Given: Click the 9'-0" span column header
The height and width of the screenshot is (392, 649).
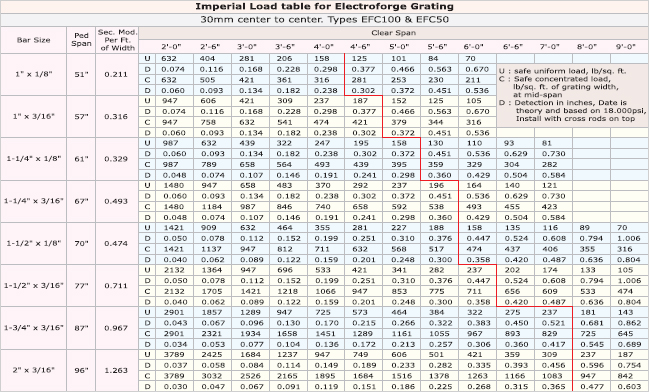Looking at the screenshot, I should click(625, 47).
